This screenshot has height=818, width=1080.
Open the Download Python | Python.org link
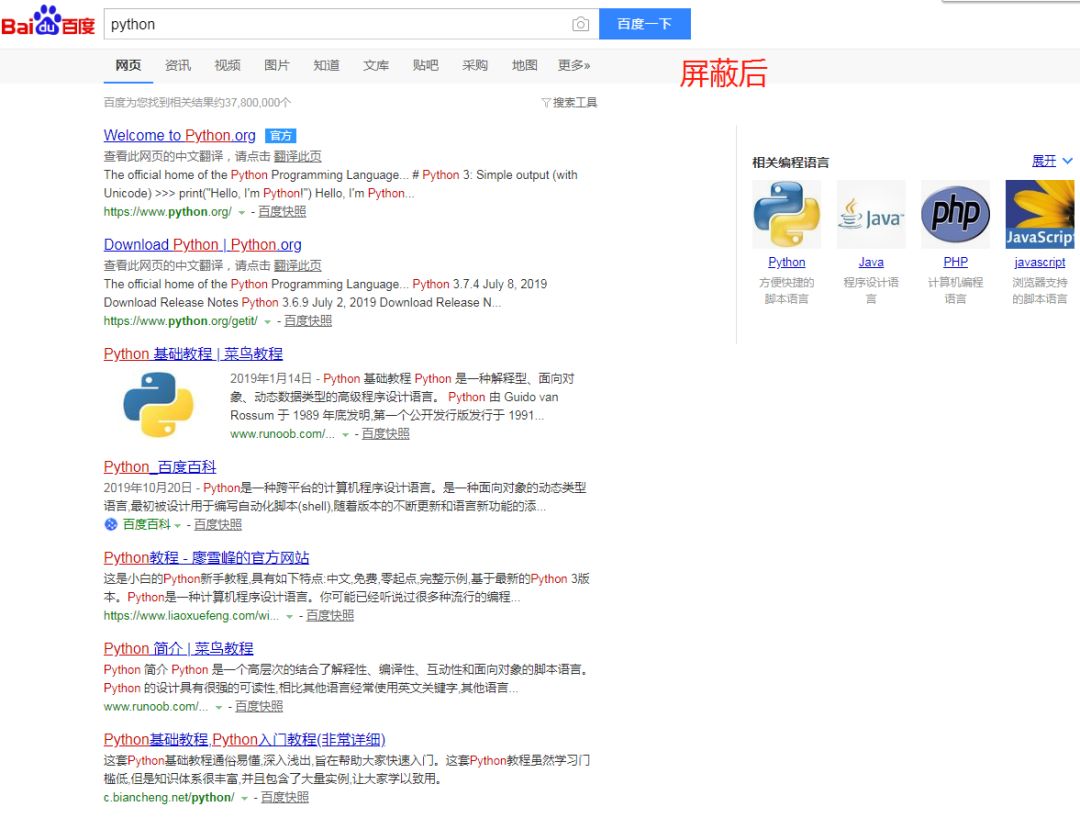(x=204, y=244)
